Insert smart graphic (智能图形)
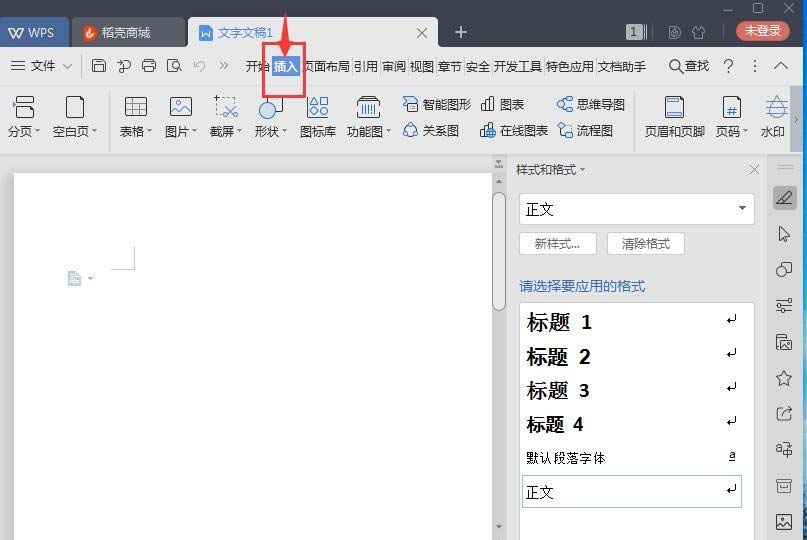This screenshot has height=540, width=807. 436,104
